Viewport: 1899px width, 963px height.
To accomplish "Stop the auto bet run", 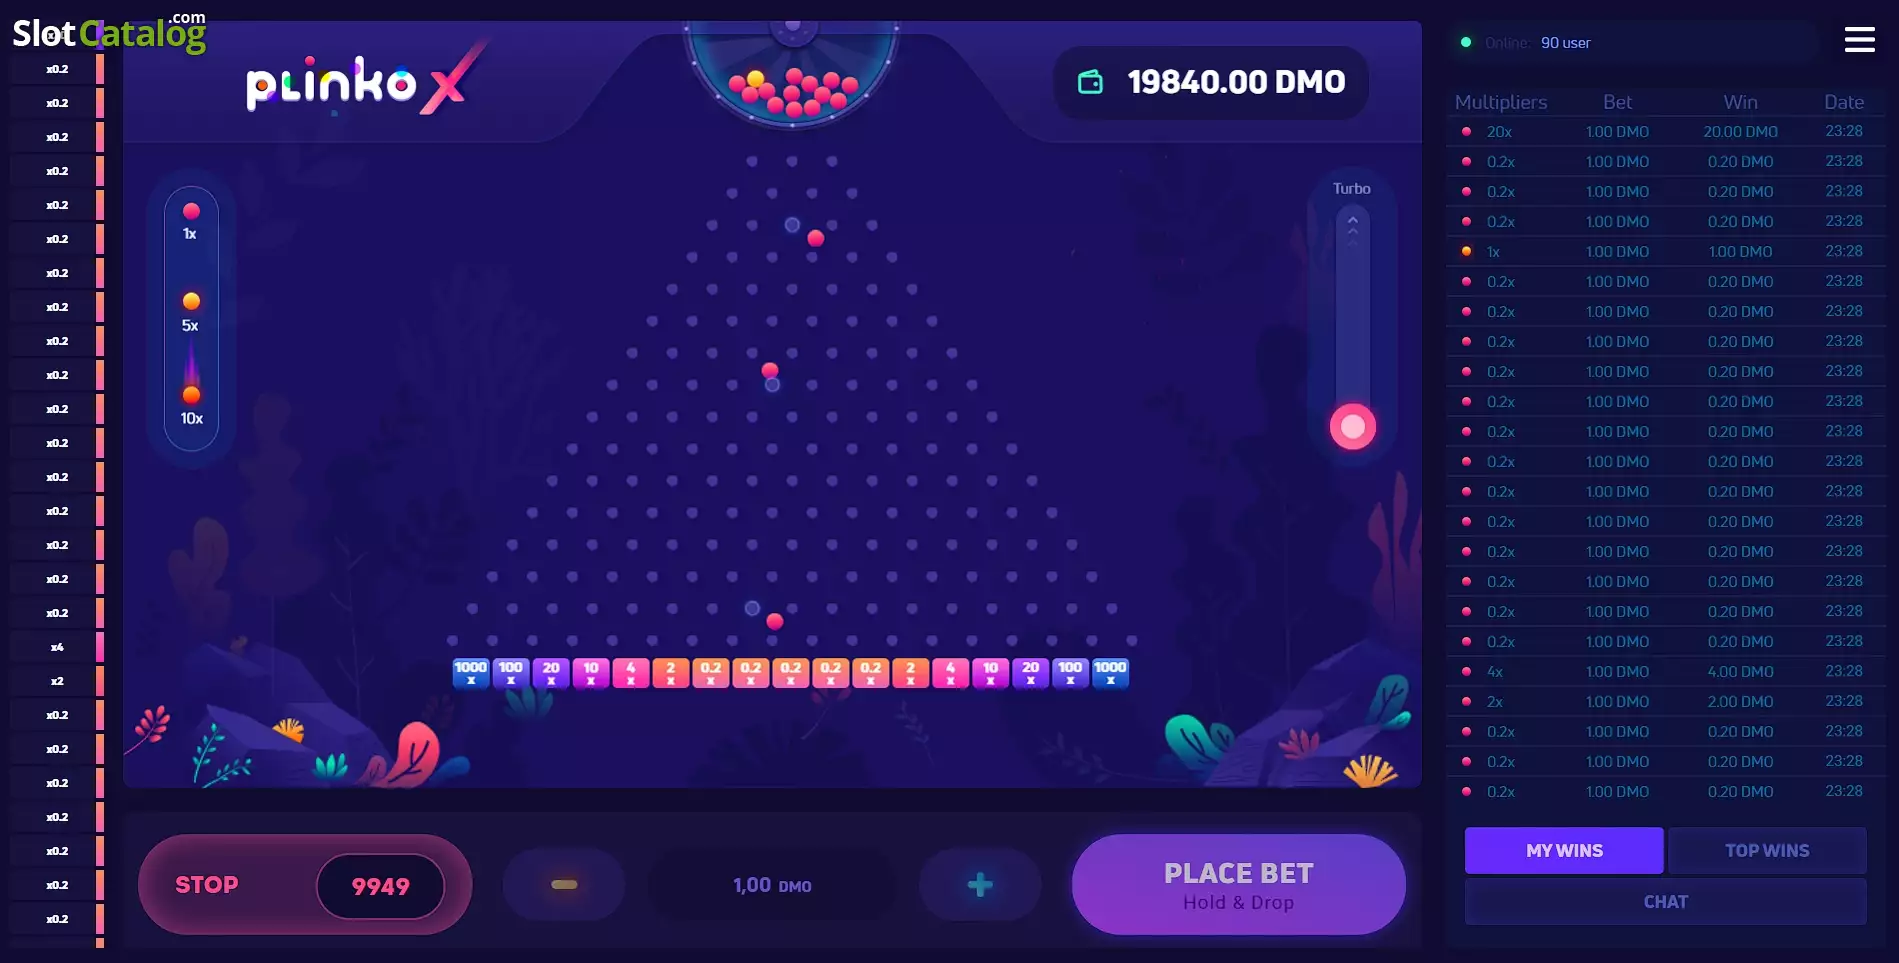I will (x=207, y=885).
